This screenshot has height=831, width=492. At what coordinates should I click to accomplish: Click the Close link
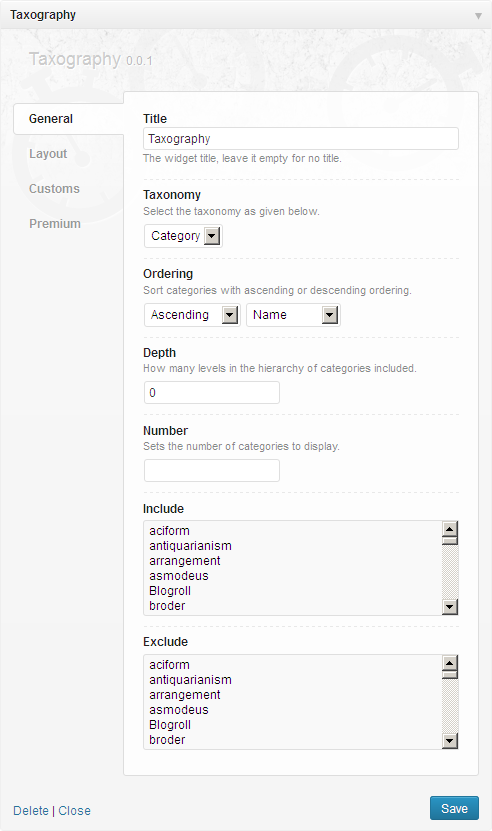pyautogui.click(x=74, y=810)
